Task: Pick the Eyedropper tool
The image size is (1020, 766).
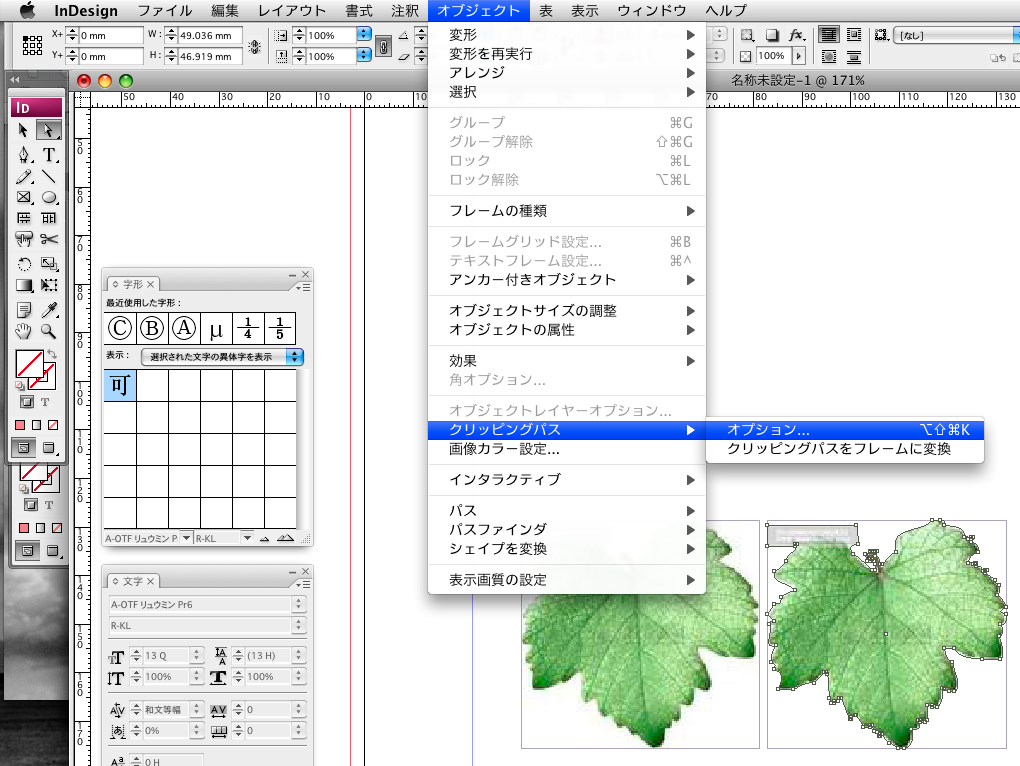Action: pyautogui.click(x=48, y=311)
